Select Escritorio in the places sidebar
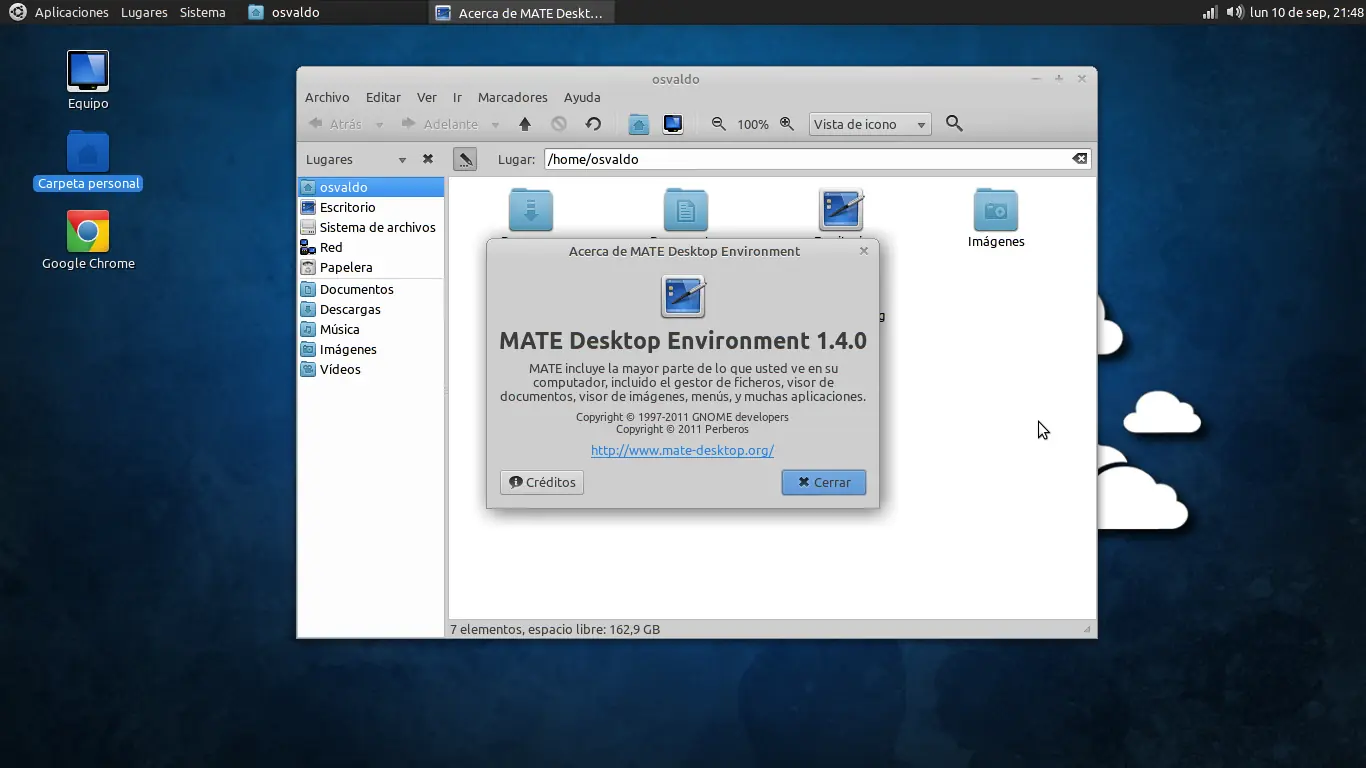Image resolution: width=1366 pixels, height=768 pixels. coord(371,207)
